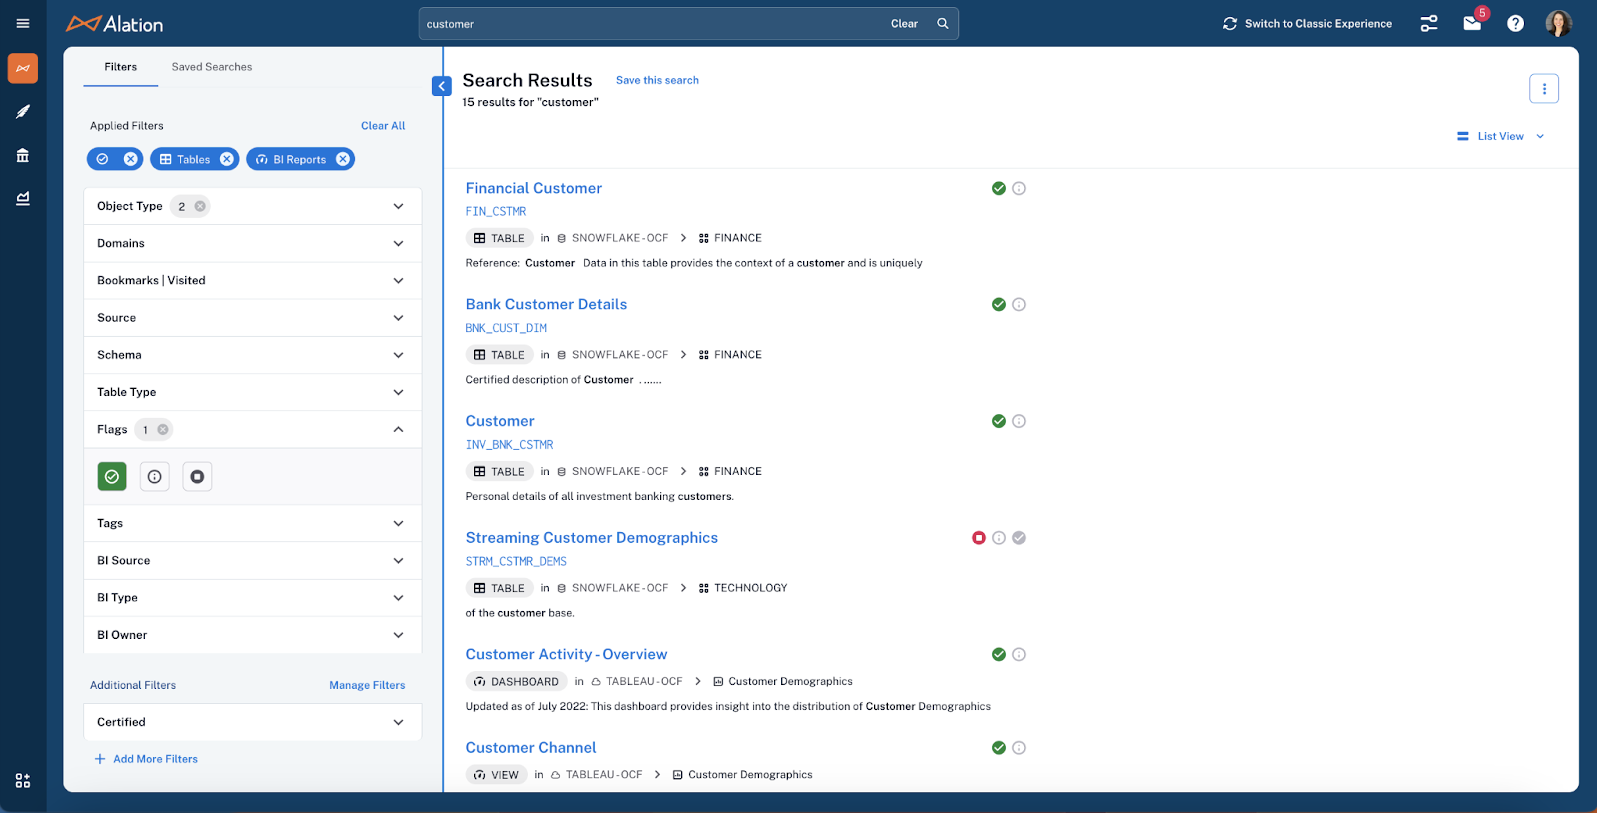The image size is (1597, 813).
Task: Open the List View dropdown
Action: point(1500,136)
